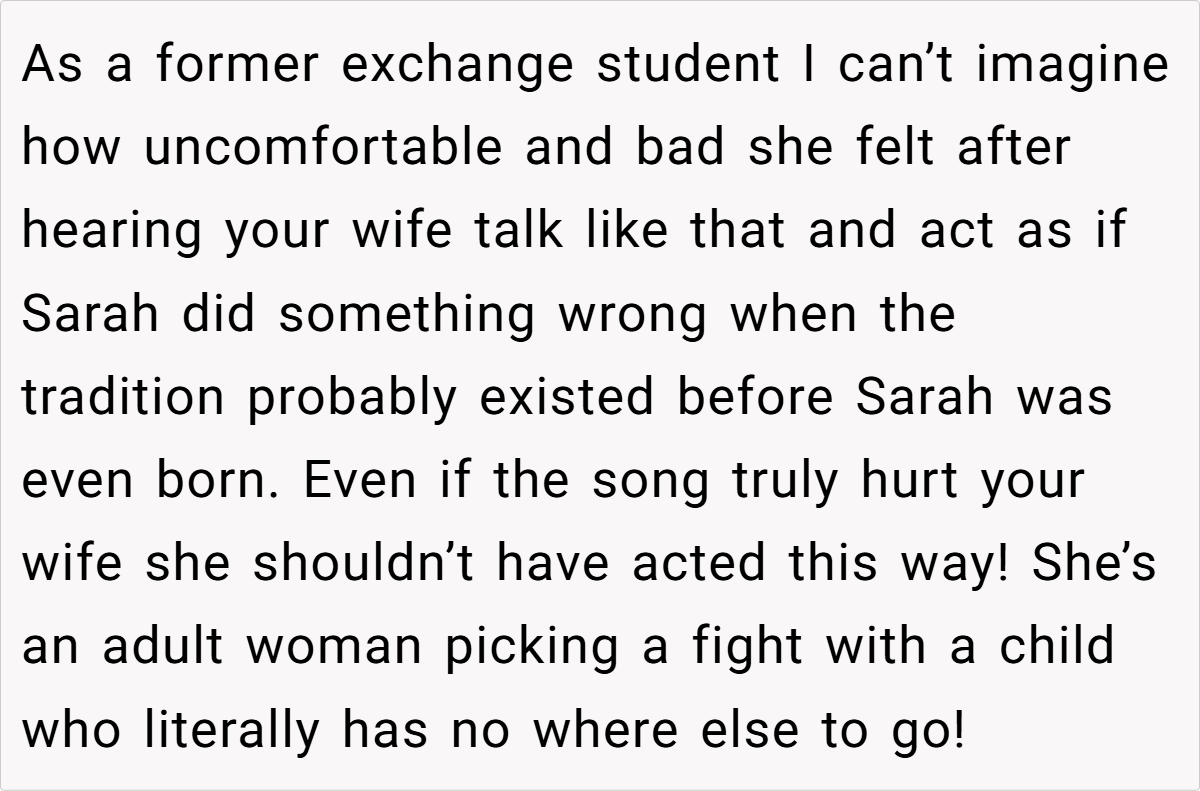This screenshot has height=791, width=1200.
Task: Click the word "fight"
Action: (x=750, y=647)
